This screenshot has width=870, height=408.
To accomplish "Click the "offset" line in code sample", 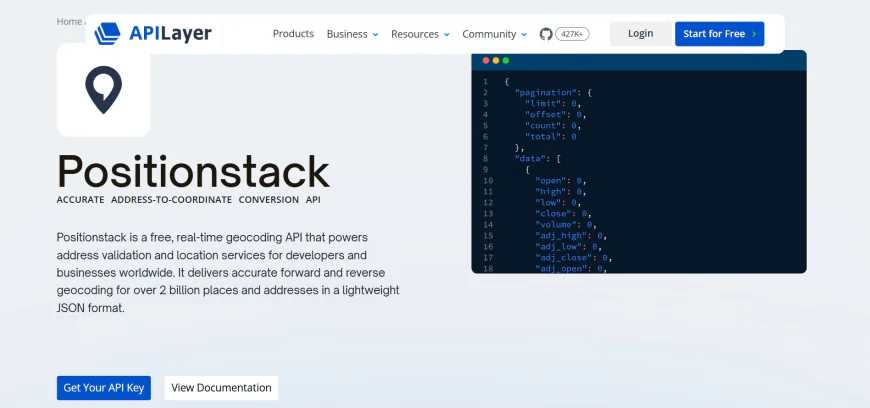I will [555, 114].
